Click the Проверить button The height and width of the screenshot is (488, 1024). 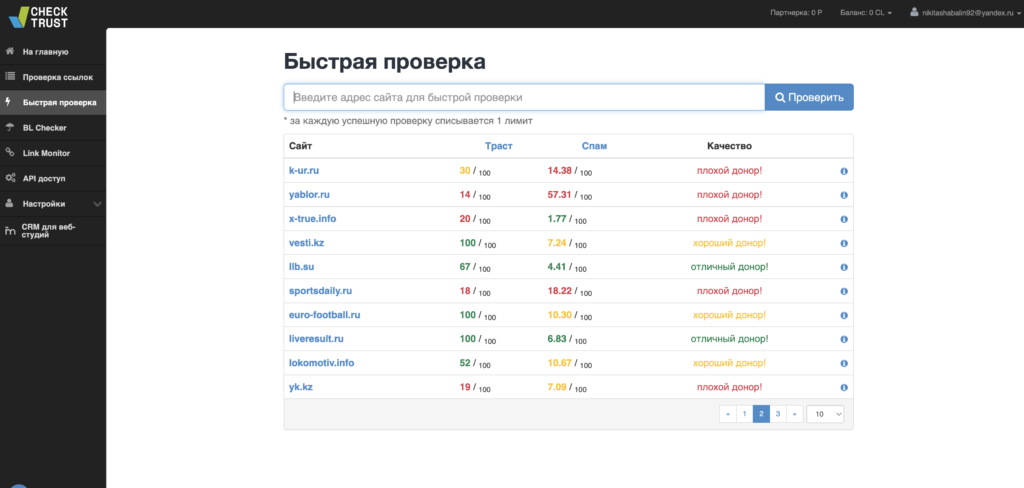pyautogui.click(x=809, y=97)
